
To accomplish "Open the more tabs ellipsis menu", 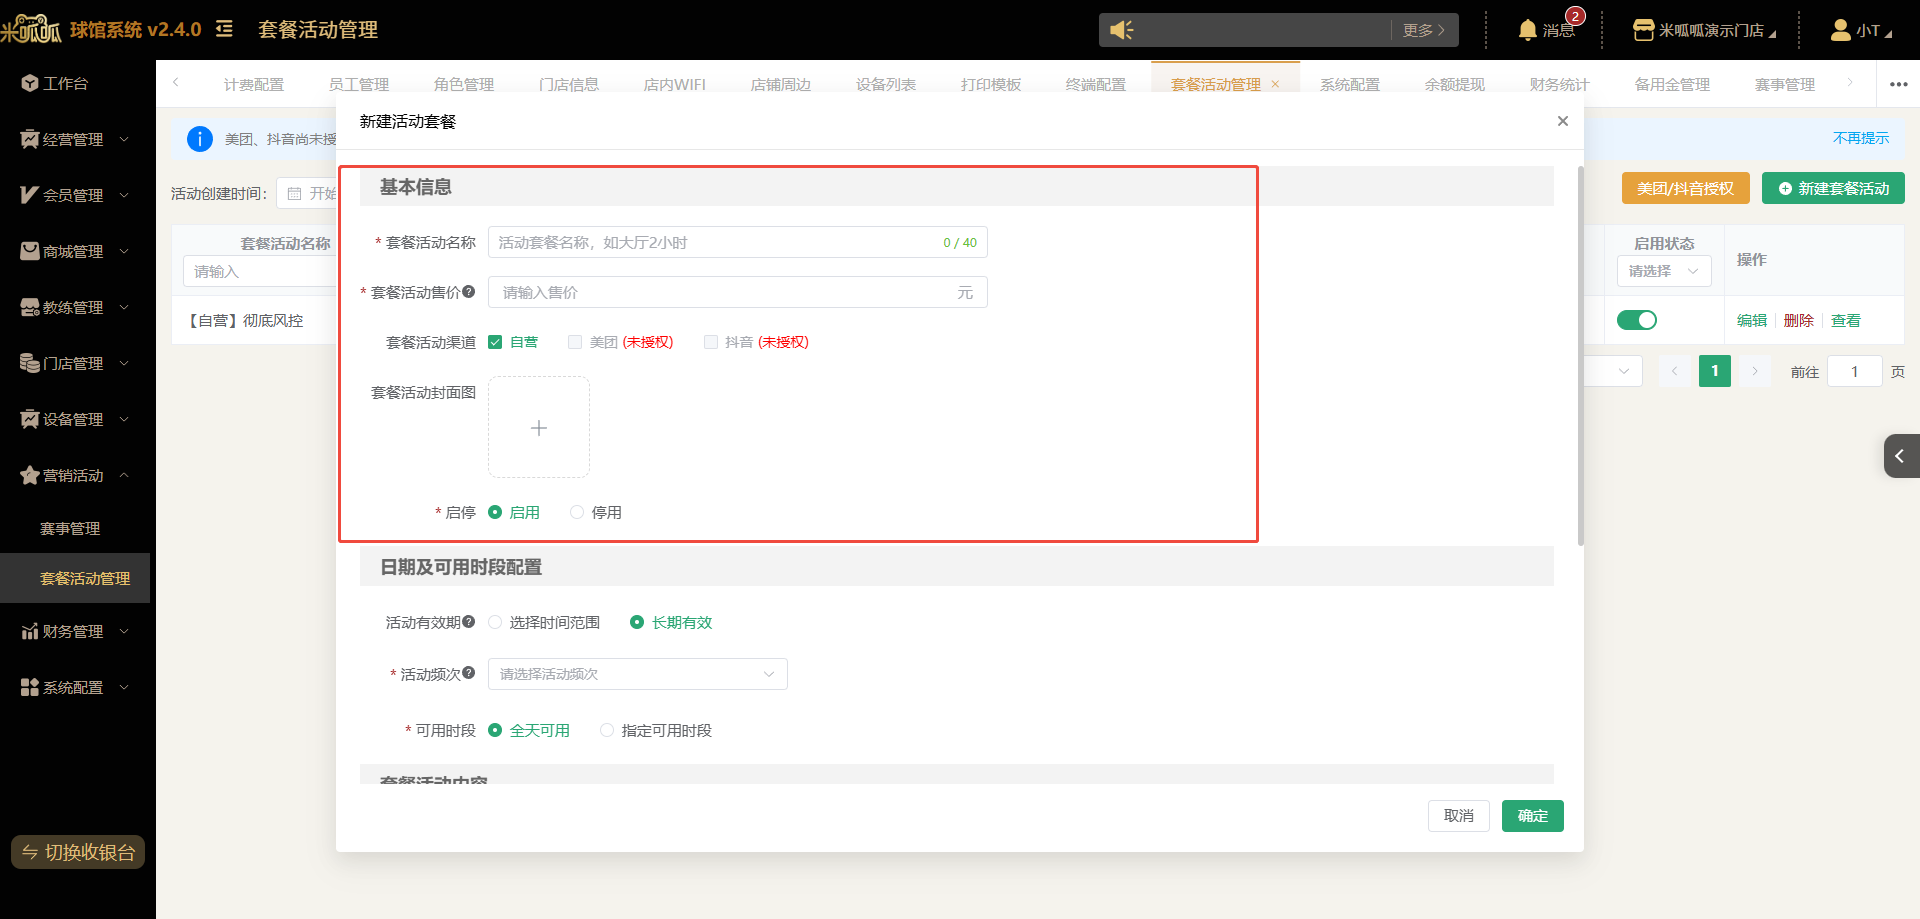I will pyautogui.click(x=1899, y=84).
